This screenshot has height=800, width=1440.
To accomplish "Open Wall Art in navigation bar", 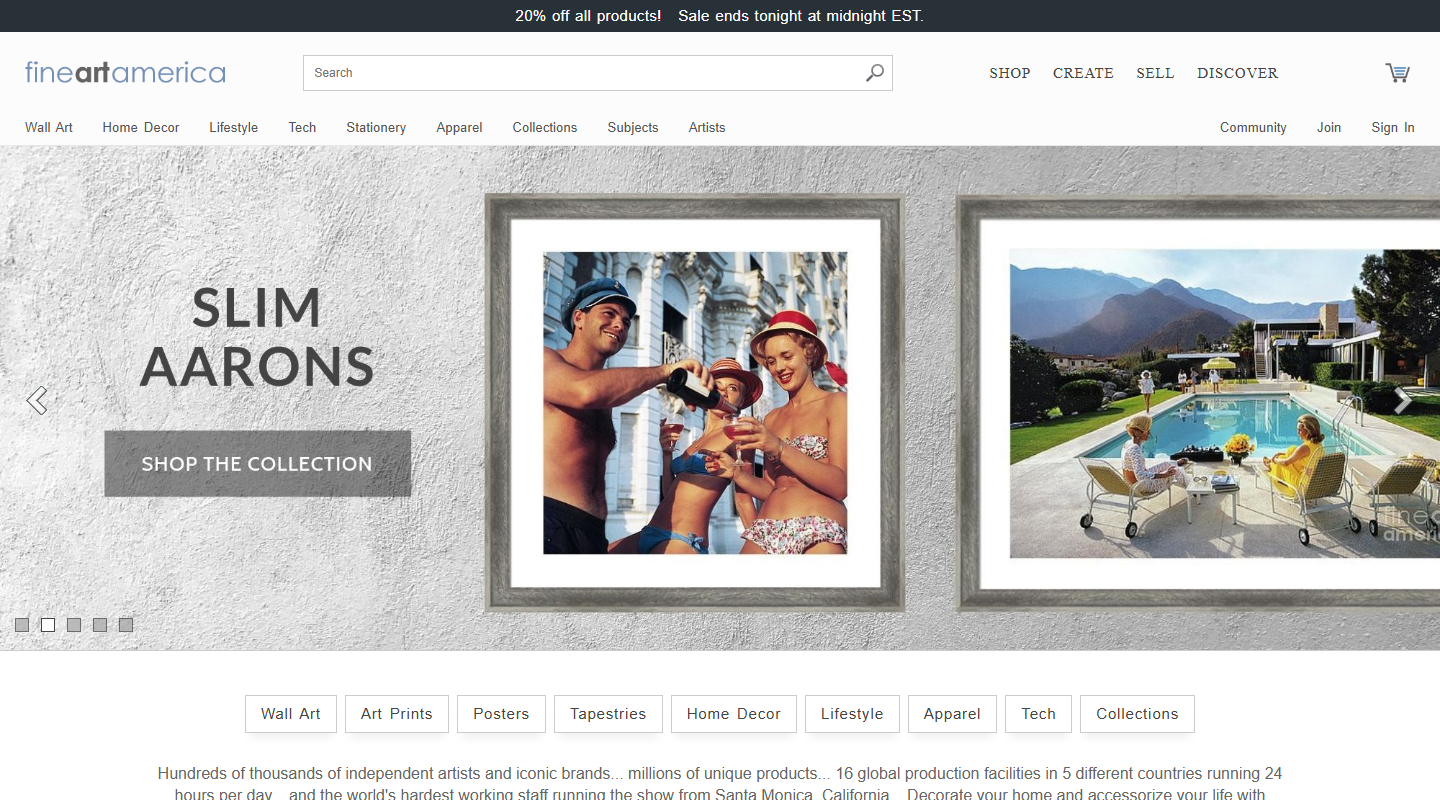I will (x=49, y=127).
